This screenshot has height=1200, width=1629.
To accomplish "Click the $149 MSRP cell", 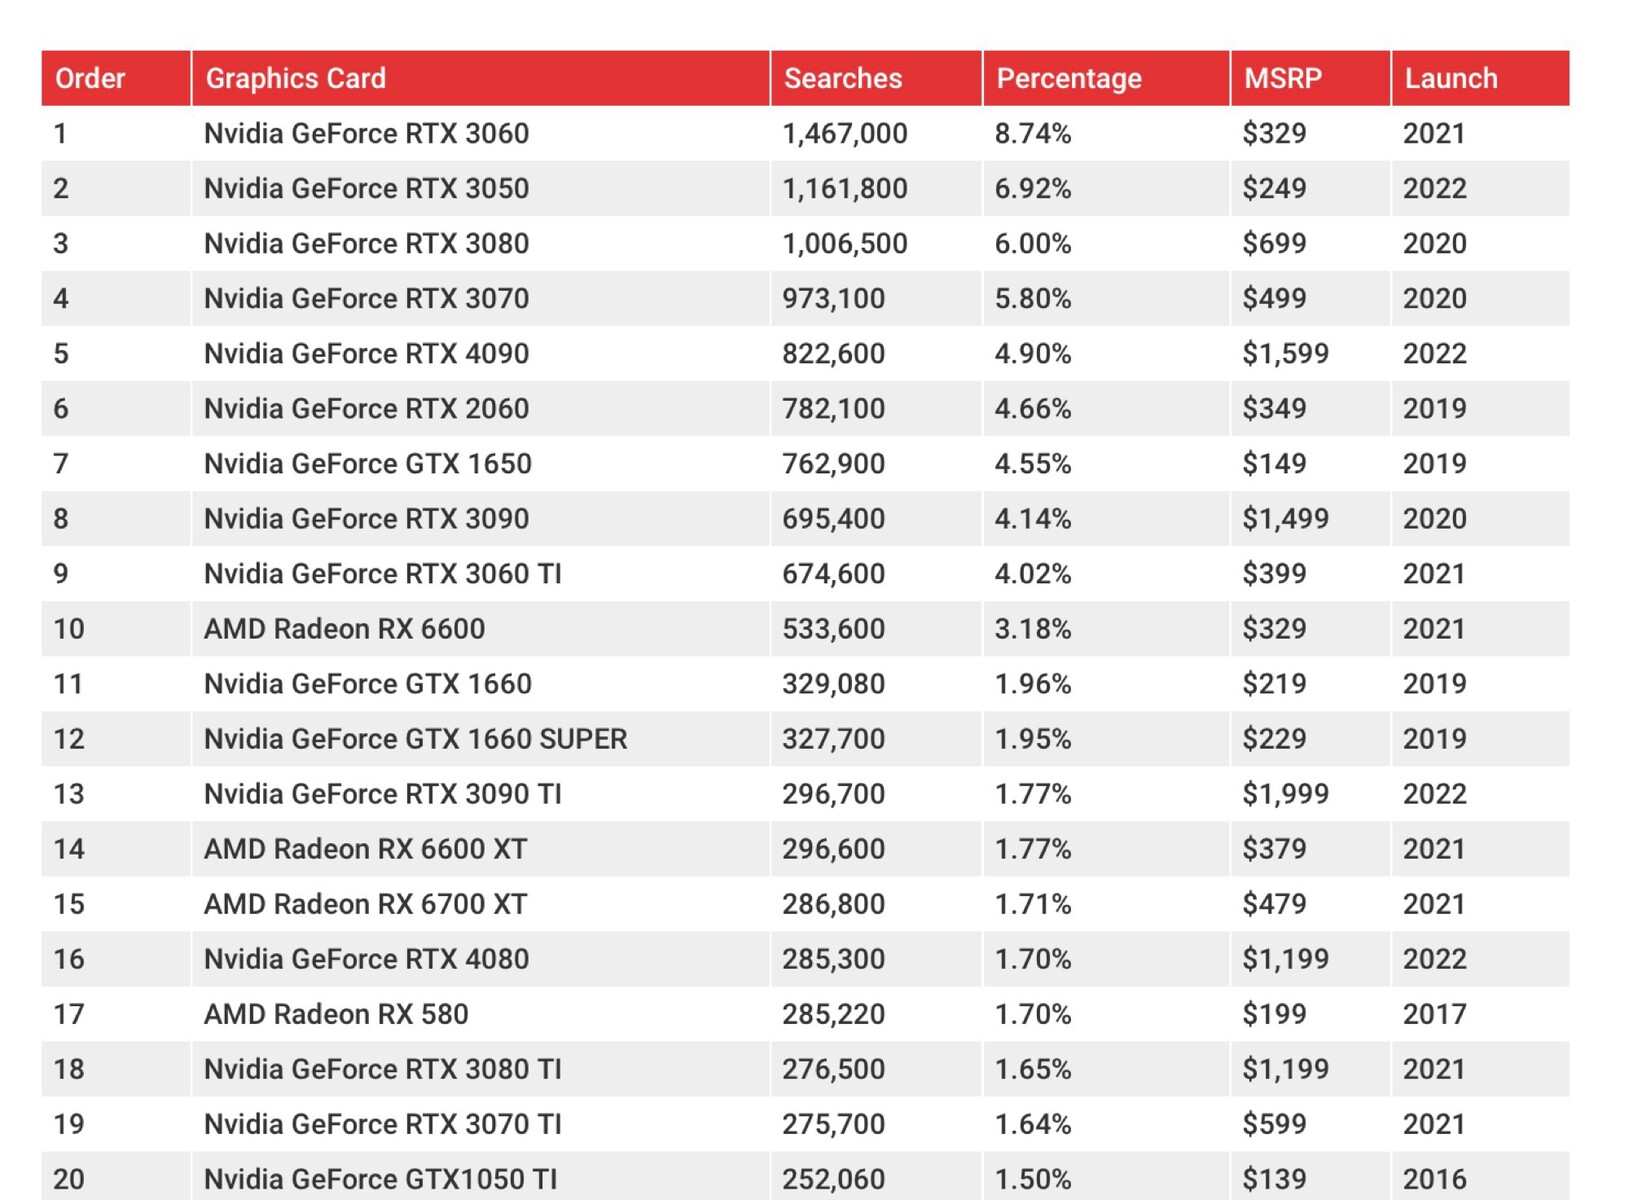I will pos(1273,463).
